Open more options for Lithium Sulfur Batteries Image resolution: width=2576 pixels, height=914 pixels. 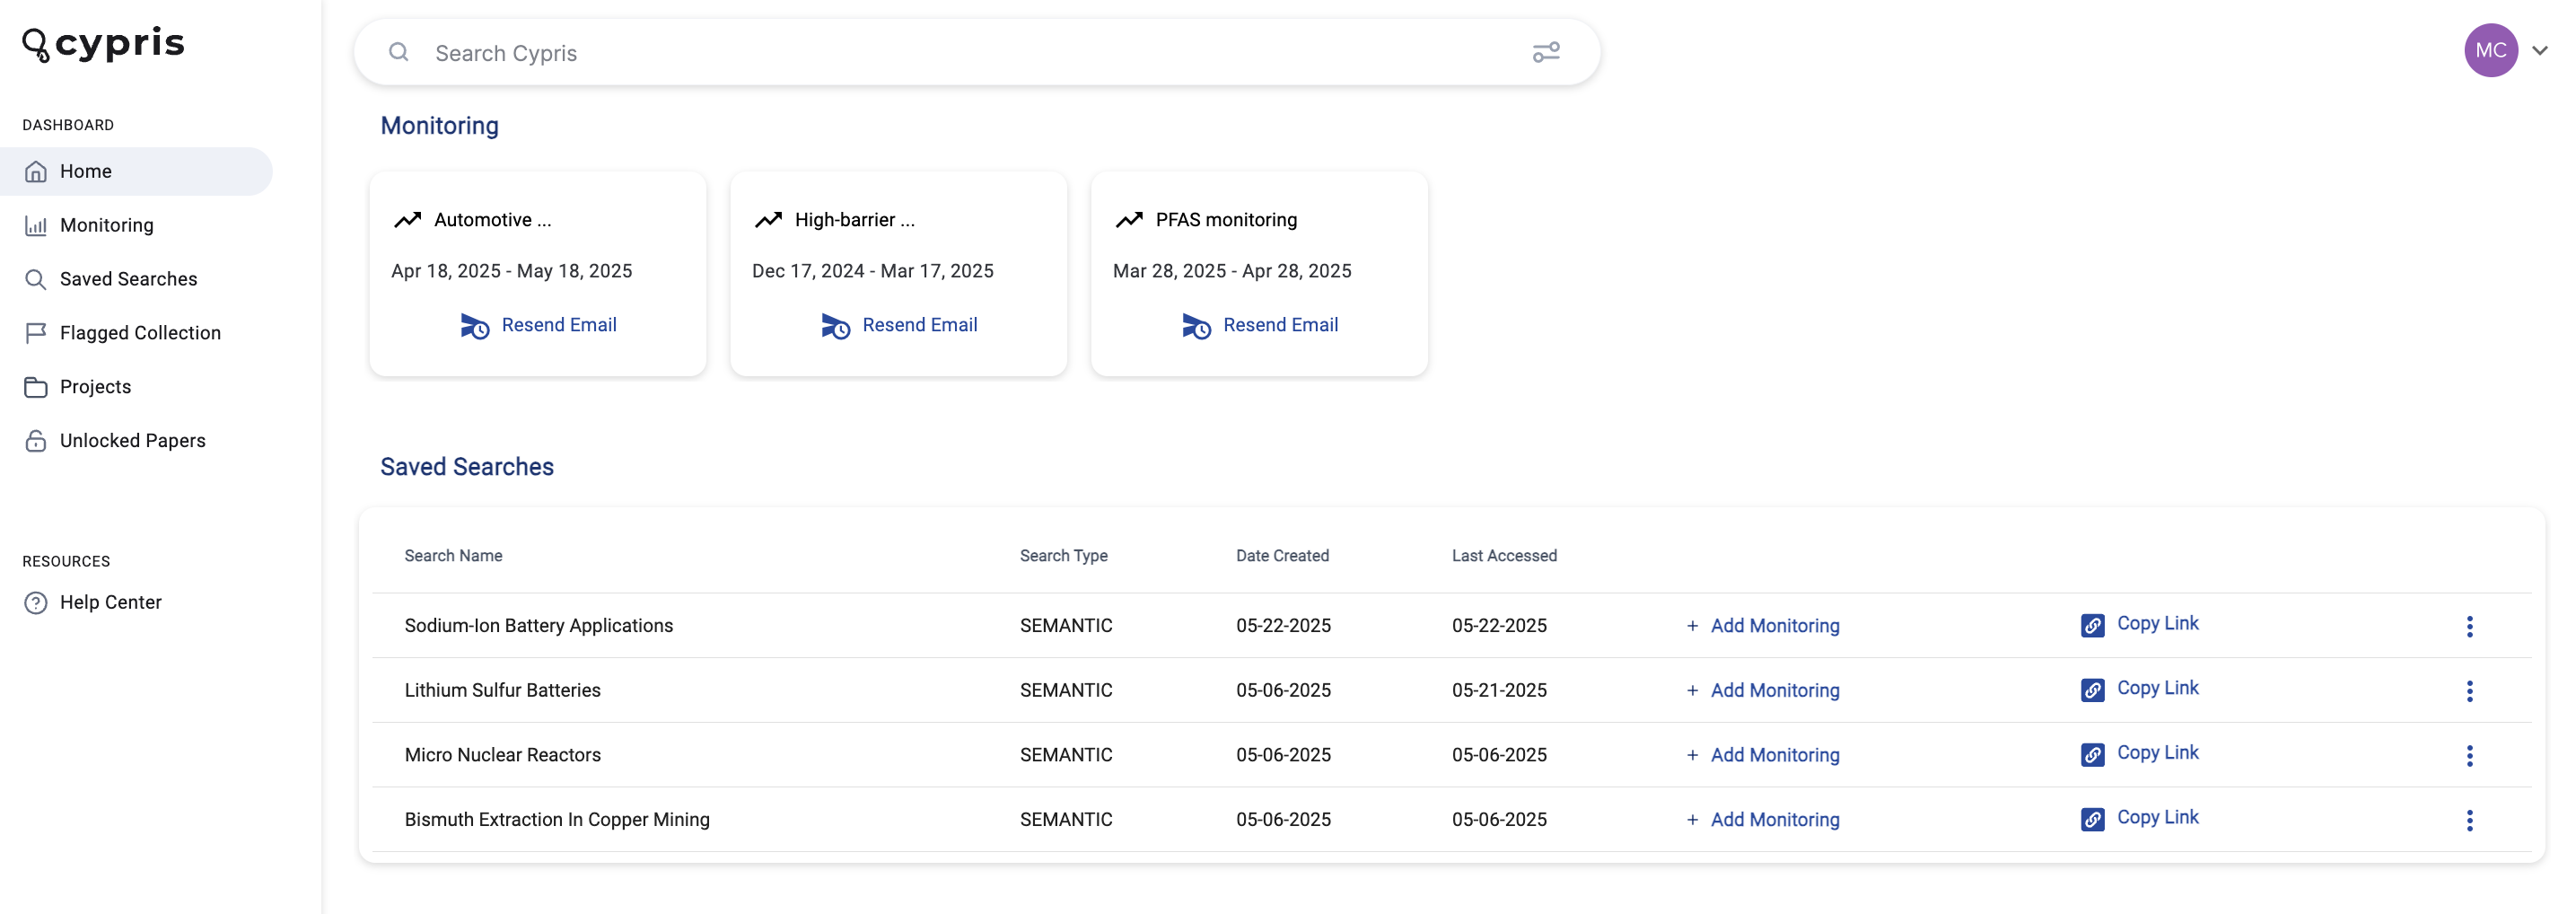pyautogui.click(x=2469, y=690)
